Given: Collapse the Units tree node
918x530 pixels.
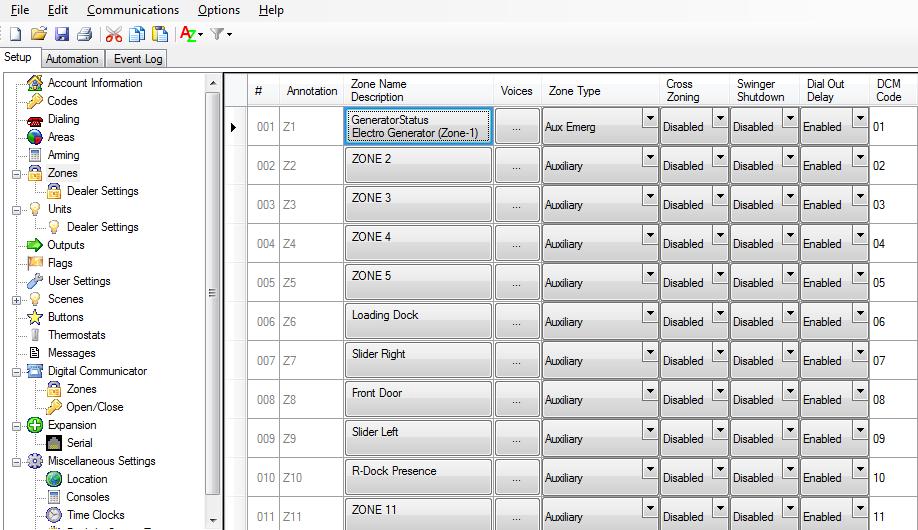Looking at the screenshot, I should coord(16,210).
